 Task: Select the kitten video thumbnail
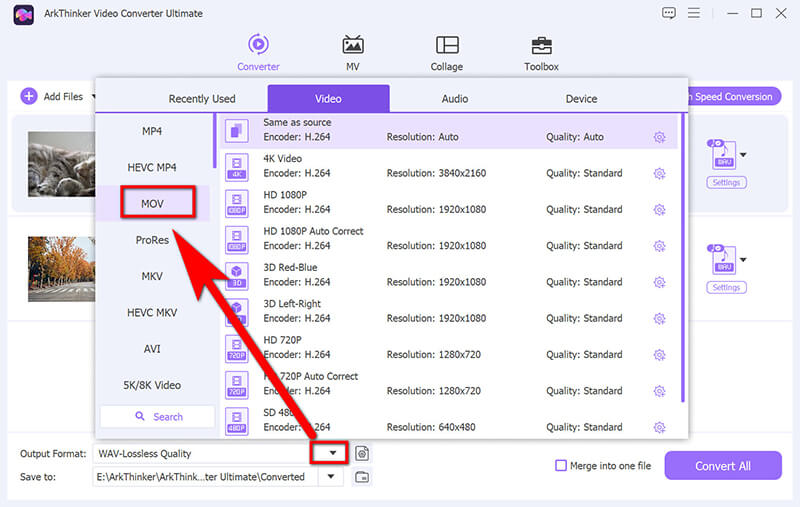click(x=61, y=164)
